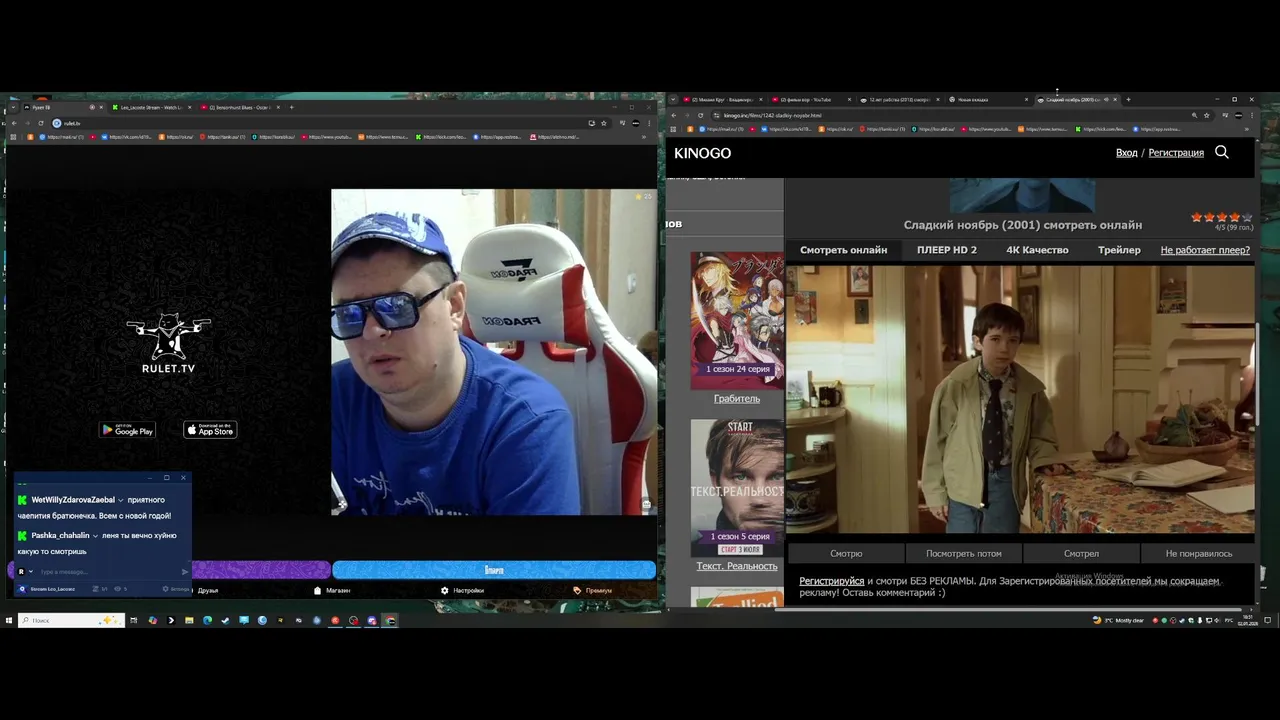Expand WetWillyZdarovaZaebal user chevron in chat
1280x720 pixels.
pos(121,500)
